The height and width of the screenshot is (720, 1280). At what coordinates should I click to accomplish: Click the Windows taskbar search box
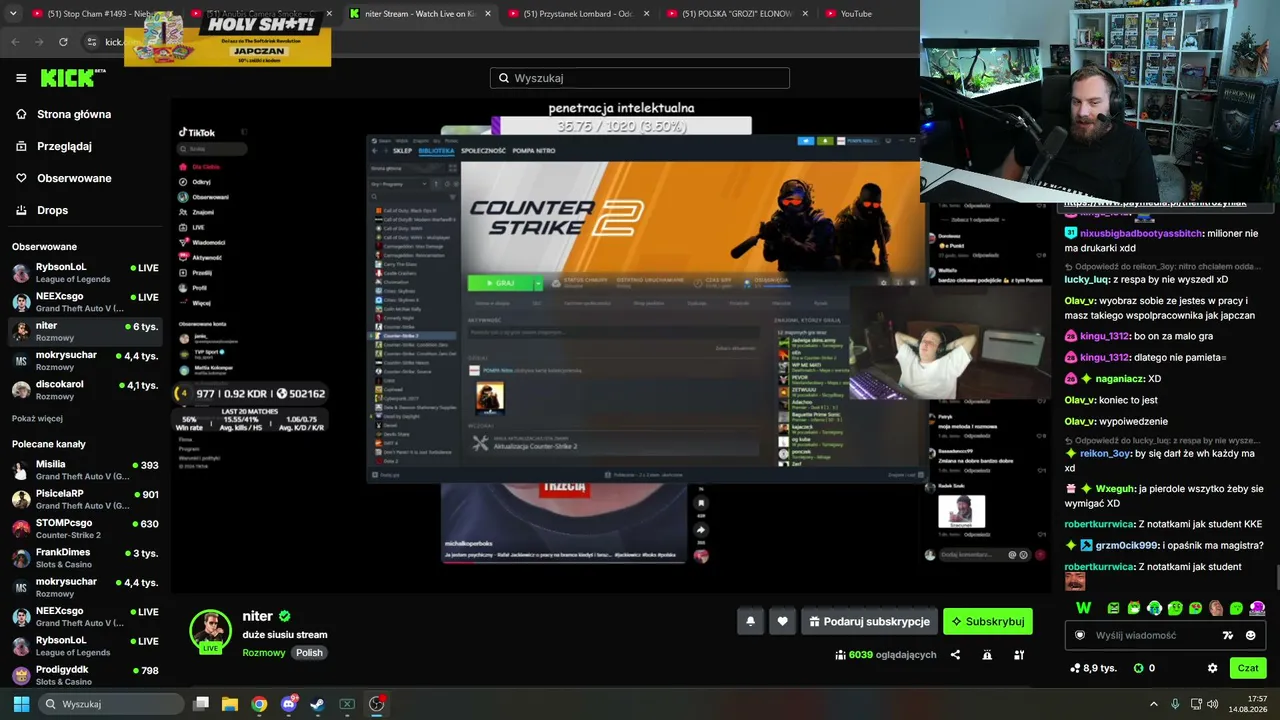tap(110, 704)
